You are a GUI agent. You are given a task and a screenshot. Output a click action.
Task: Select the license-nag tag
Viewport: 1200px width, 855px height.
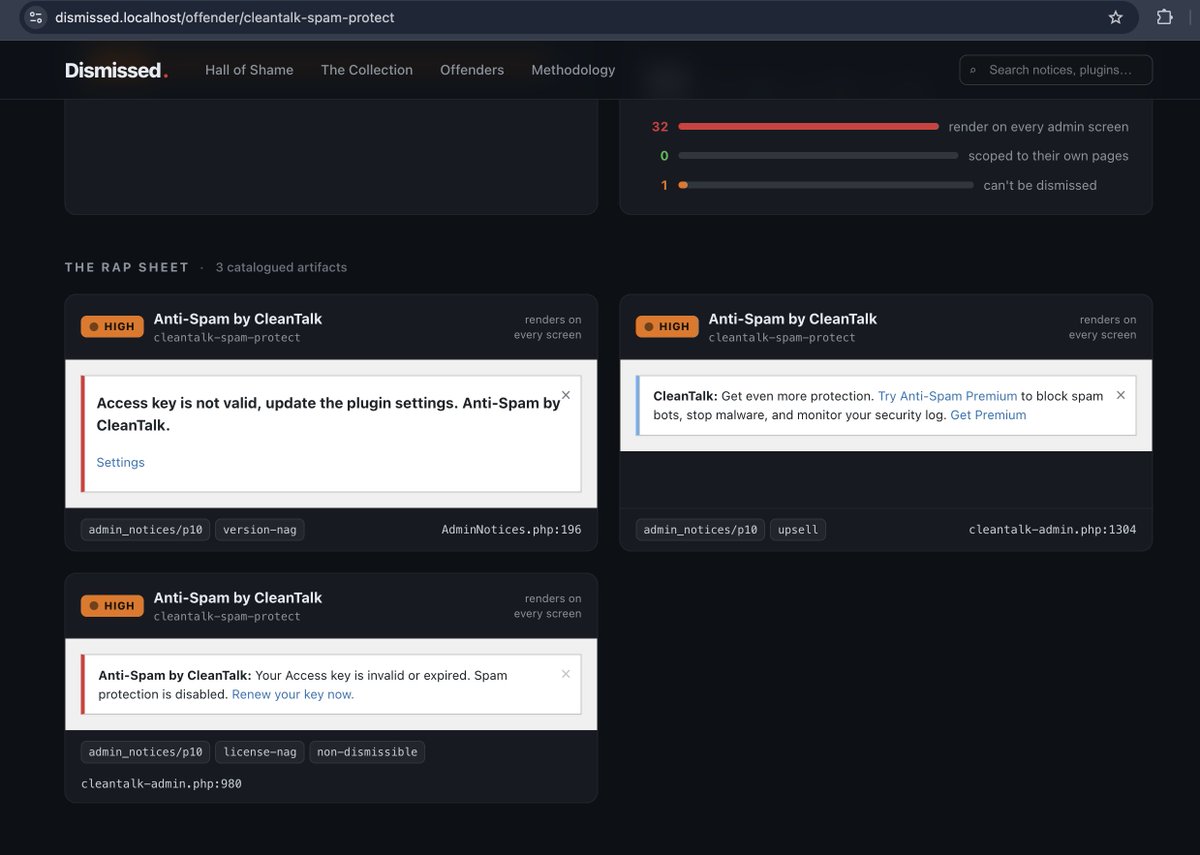[260, 752]
